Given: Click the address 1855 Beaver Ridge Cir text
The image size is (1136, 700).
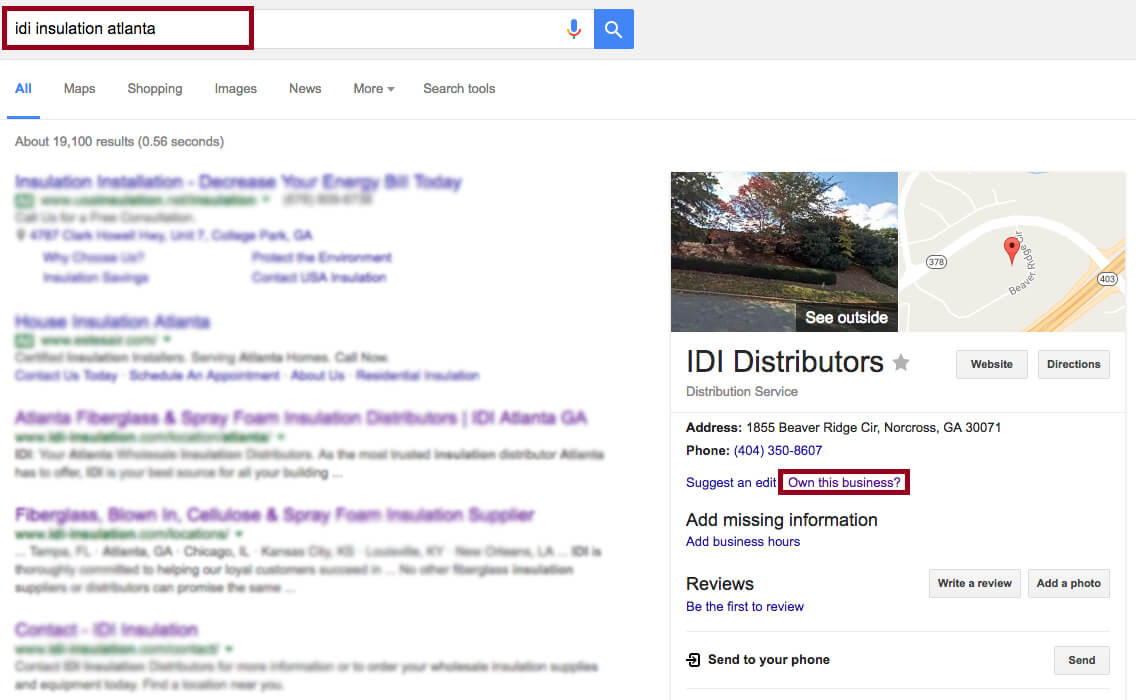Looking at the screenshot, I should tap(874, 428).
